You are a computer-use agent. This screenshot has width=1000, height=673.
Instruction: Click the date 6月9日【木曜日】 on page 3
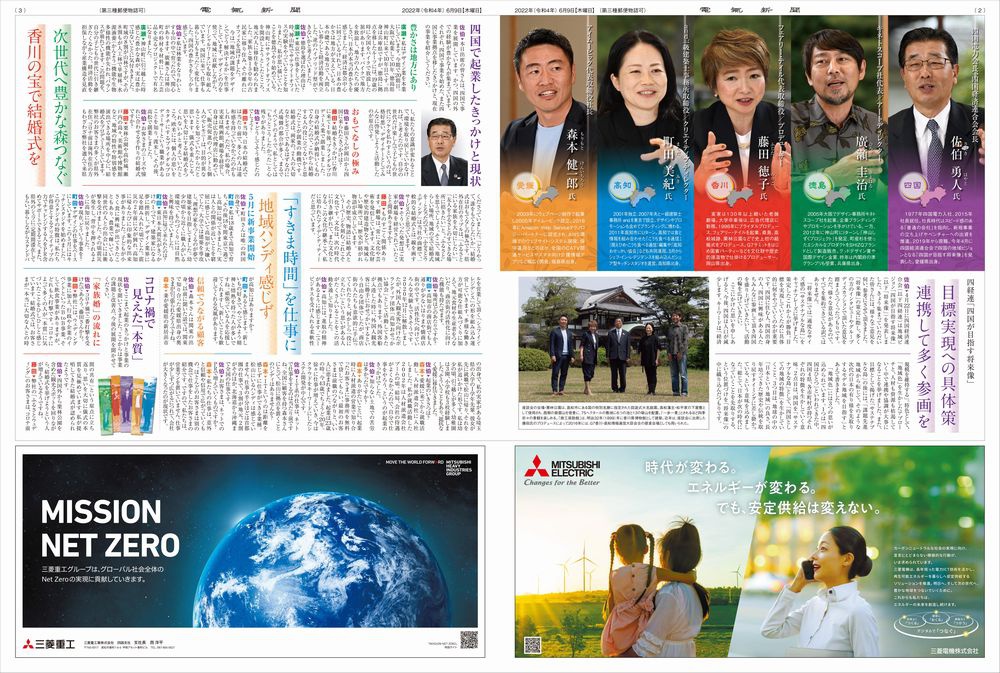point(464,10)
